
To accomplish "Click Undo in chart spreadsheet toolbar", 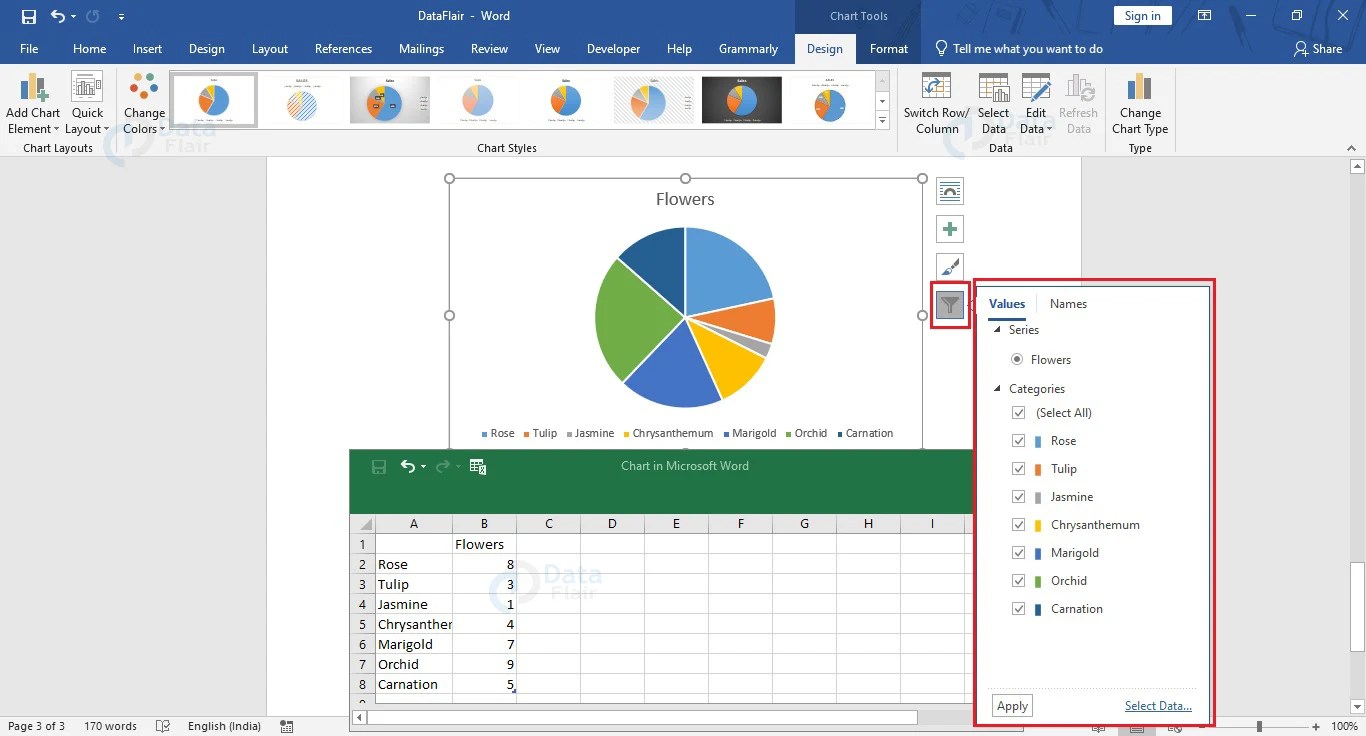I will point(408,466).
